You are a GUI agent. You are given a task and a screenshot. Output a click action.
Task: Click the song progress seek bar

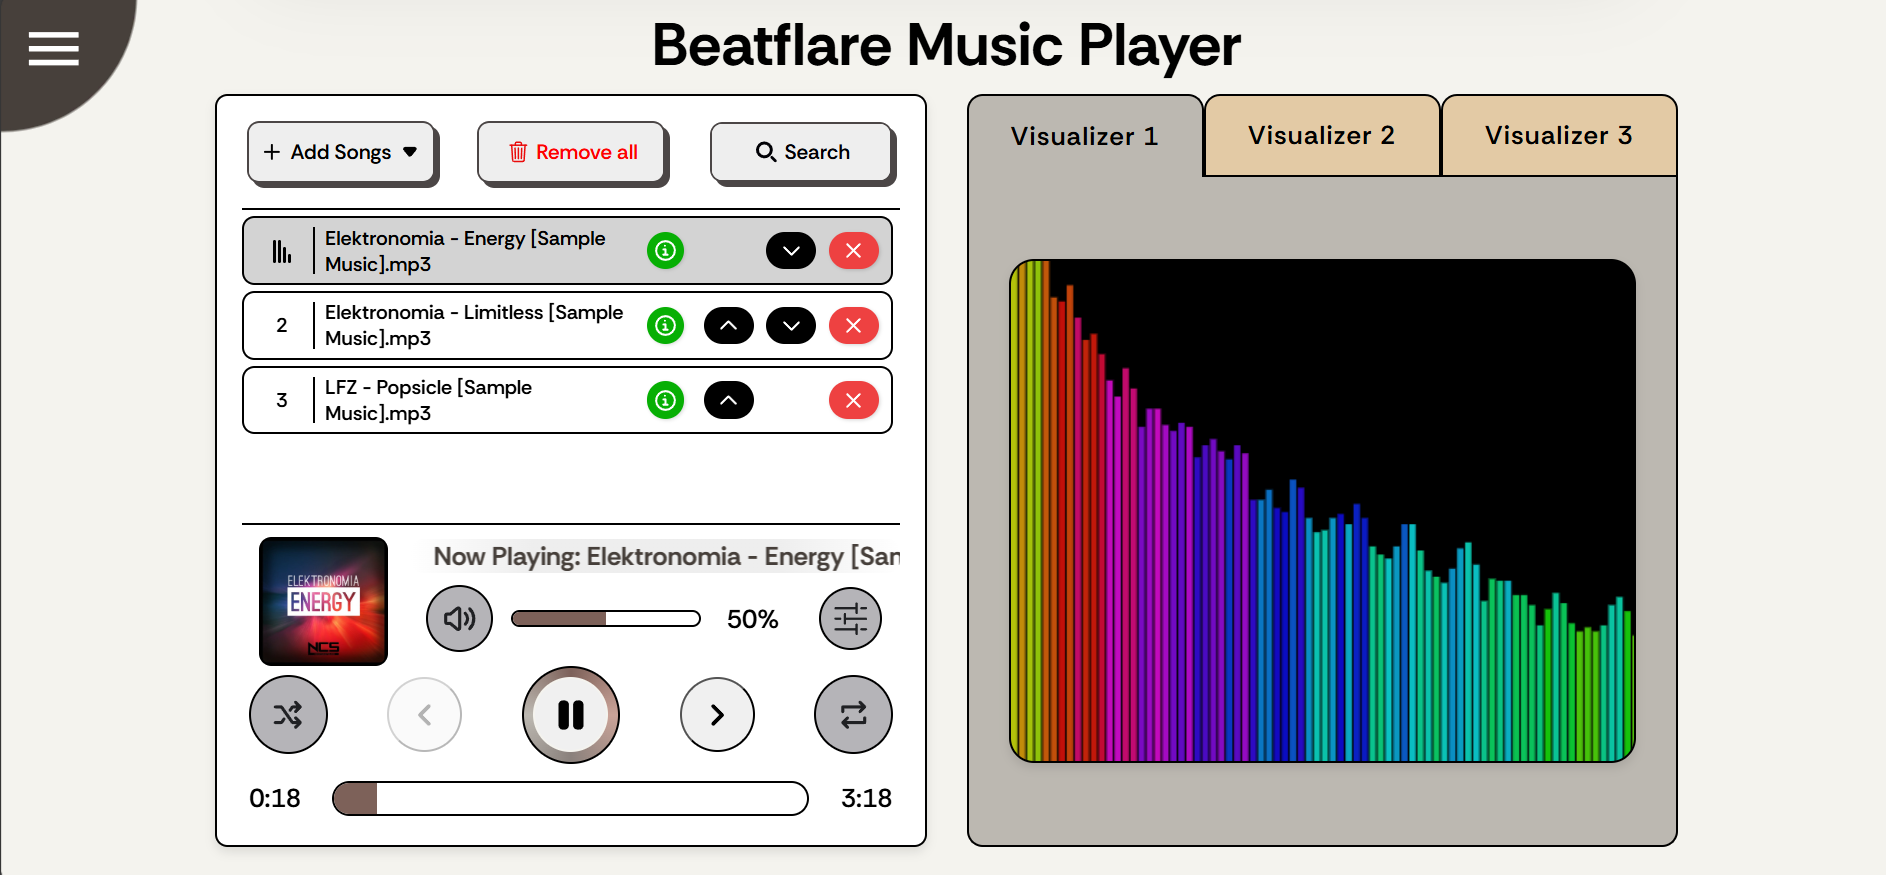570,799
